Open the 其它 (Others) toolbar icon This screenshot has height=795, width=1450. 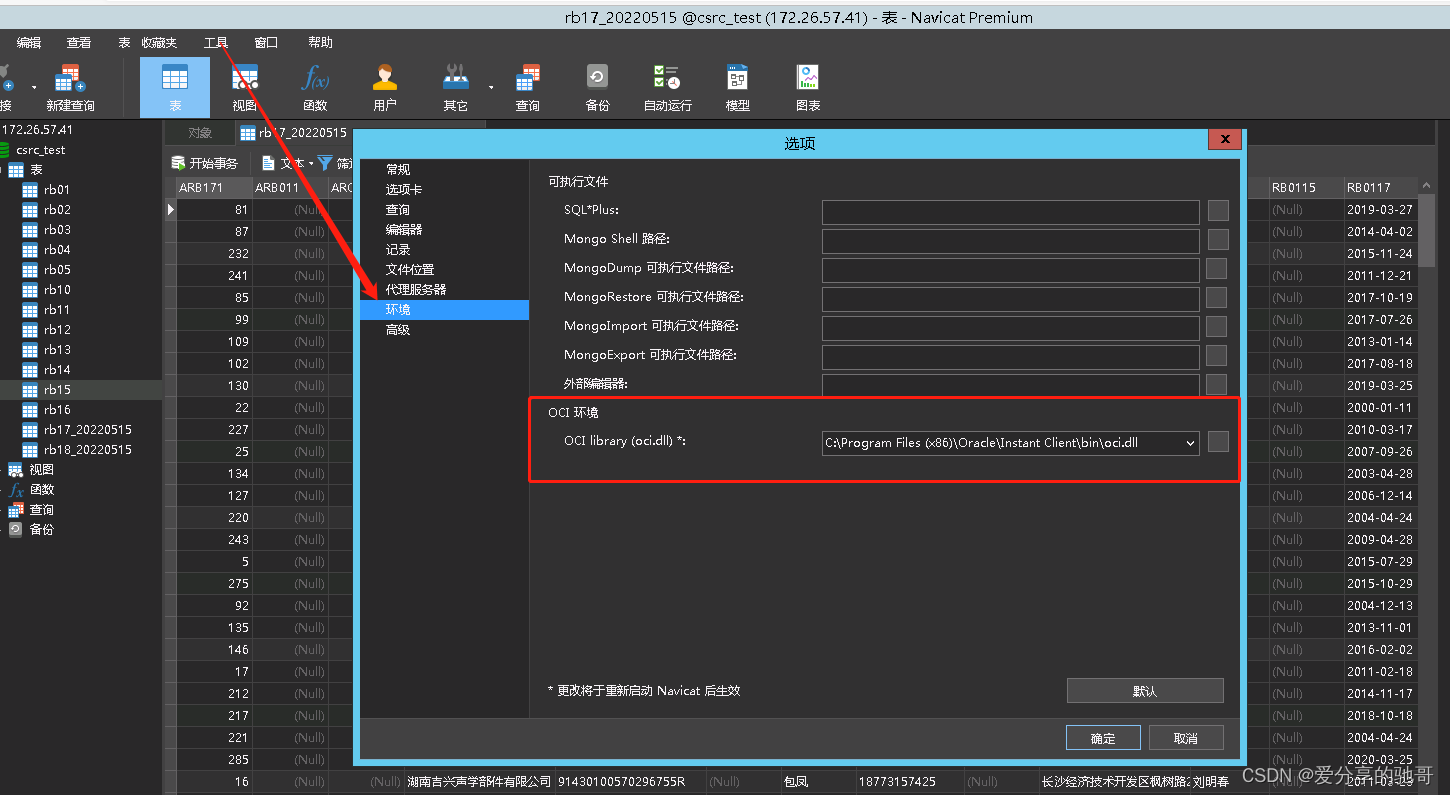pos(456,87)
